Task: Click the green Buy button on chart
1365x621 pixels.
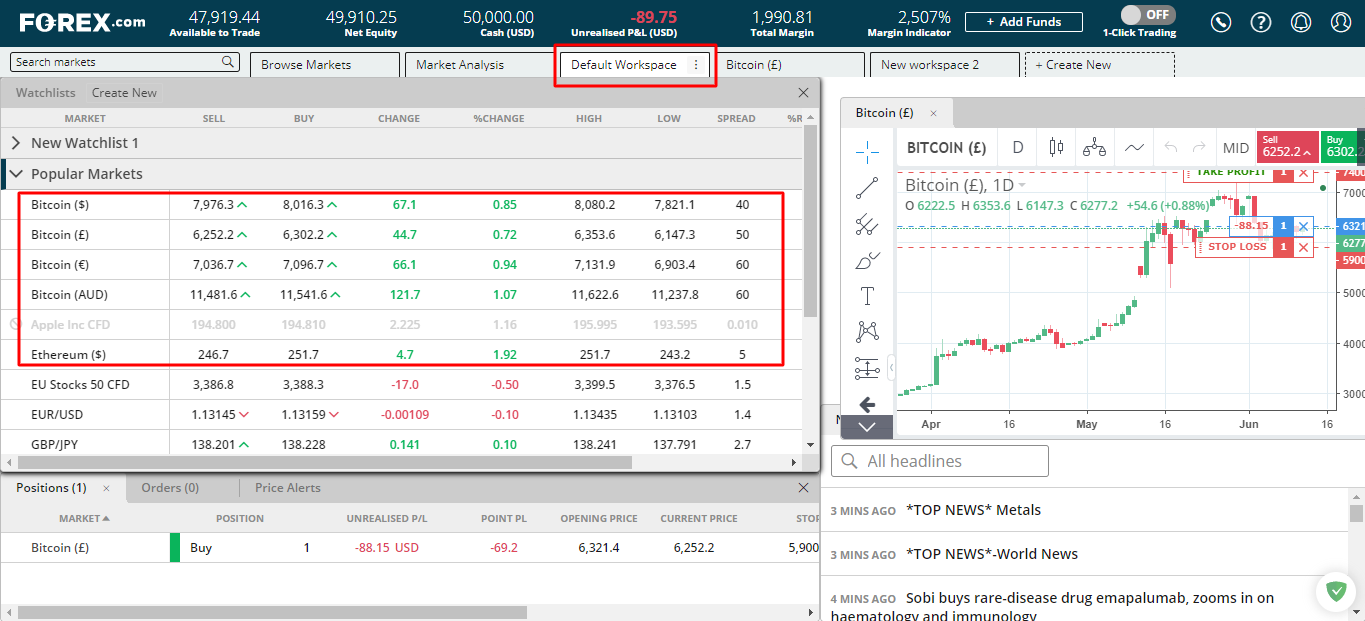Action: [x=1343, y=146]
